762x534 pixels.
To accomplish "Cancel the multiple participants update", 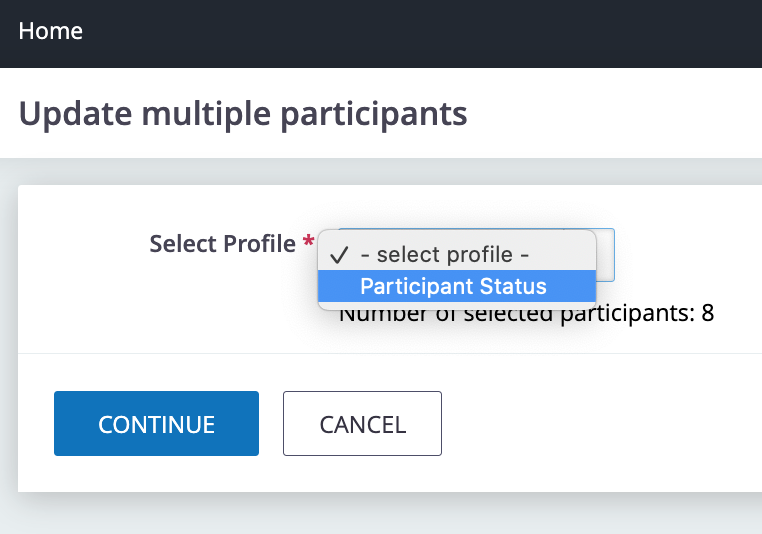I will pyautogui.click(x=362, y=423).
